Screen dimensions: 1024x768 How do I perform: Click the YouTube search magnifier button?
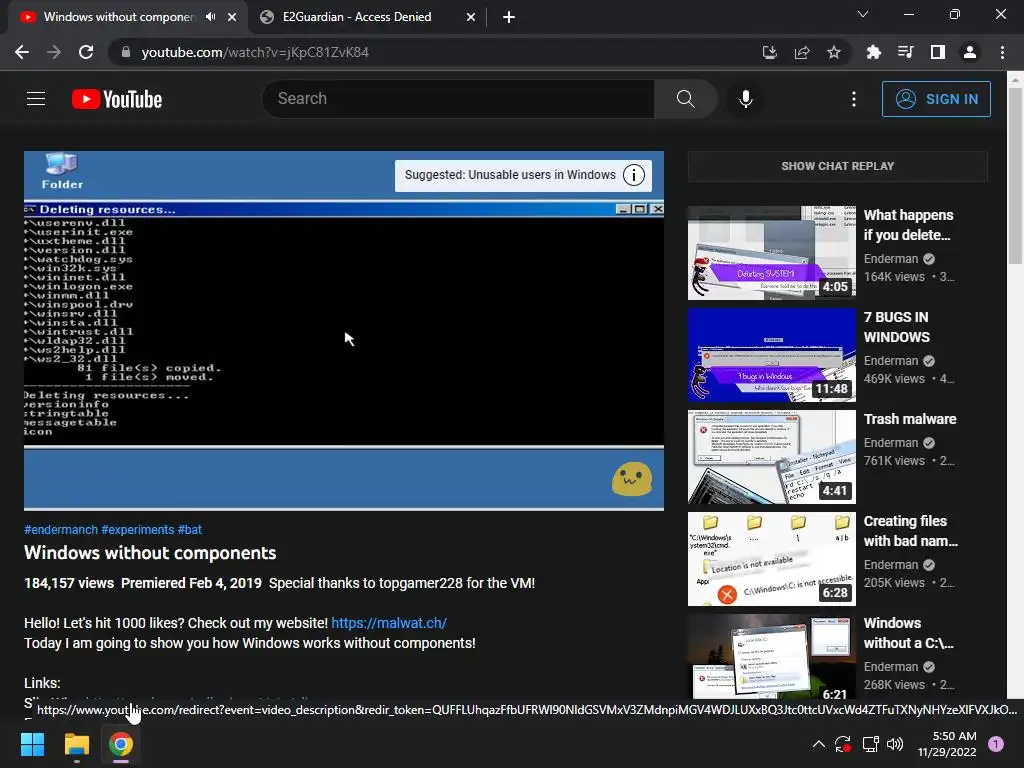pyautogui.click(x=685, y=99)
